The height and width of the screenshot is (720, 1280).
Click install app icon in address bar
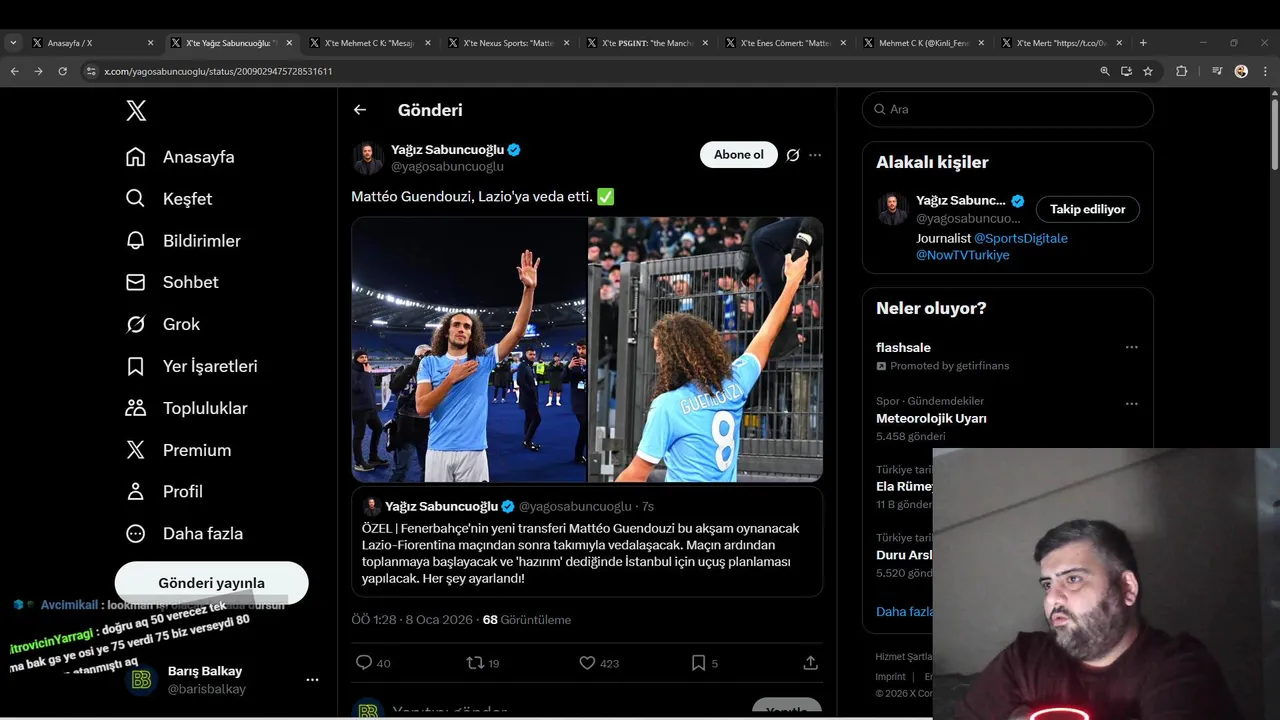tap(1126, 71)
